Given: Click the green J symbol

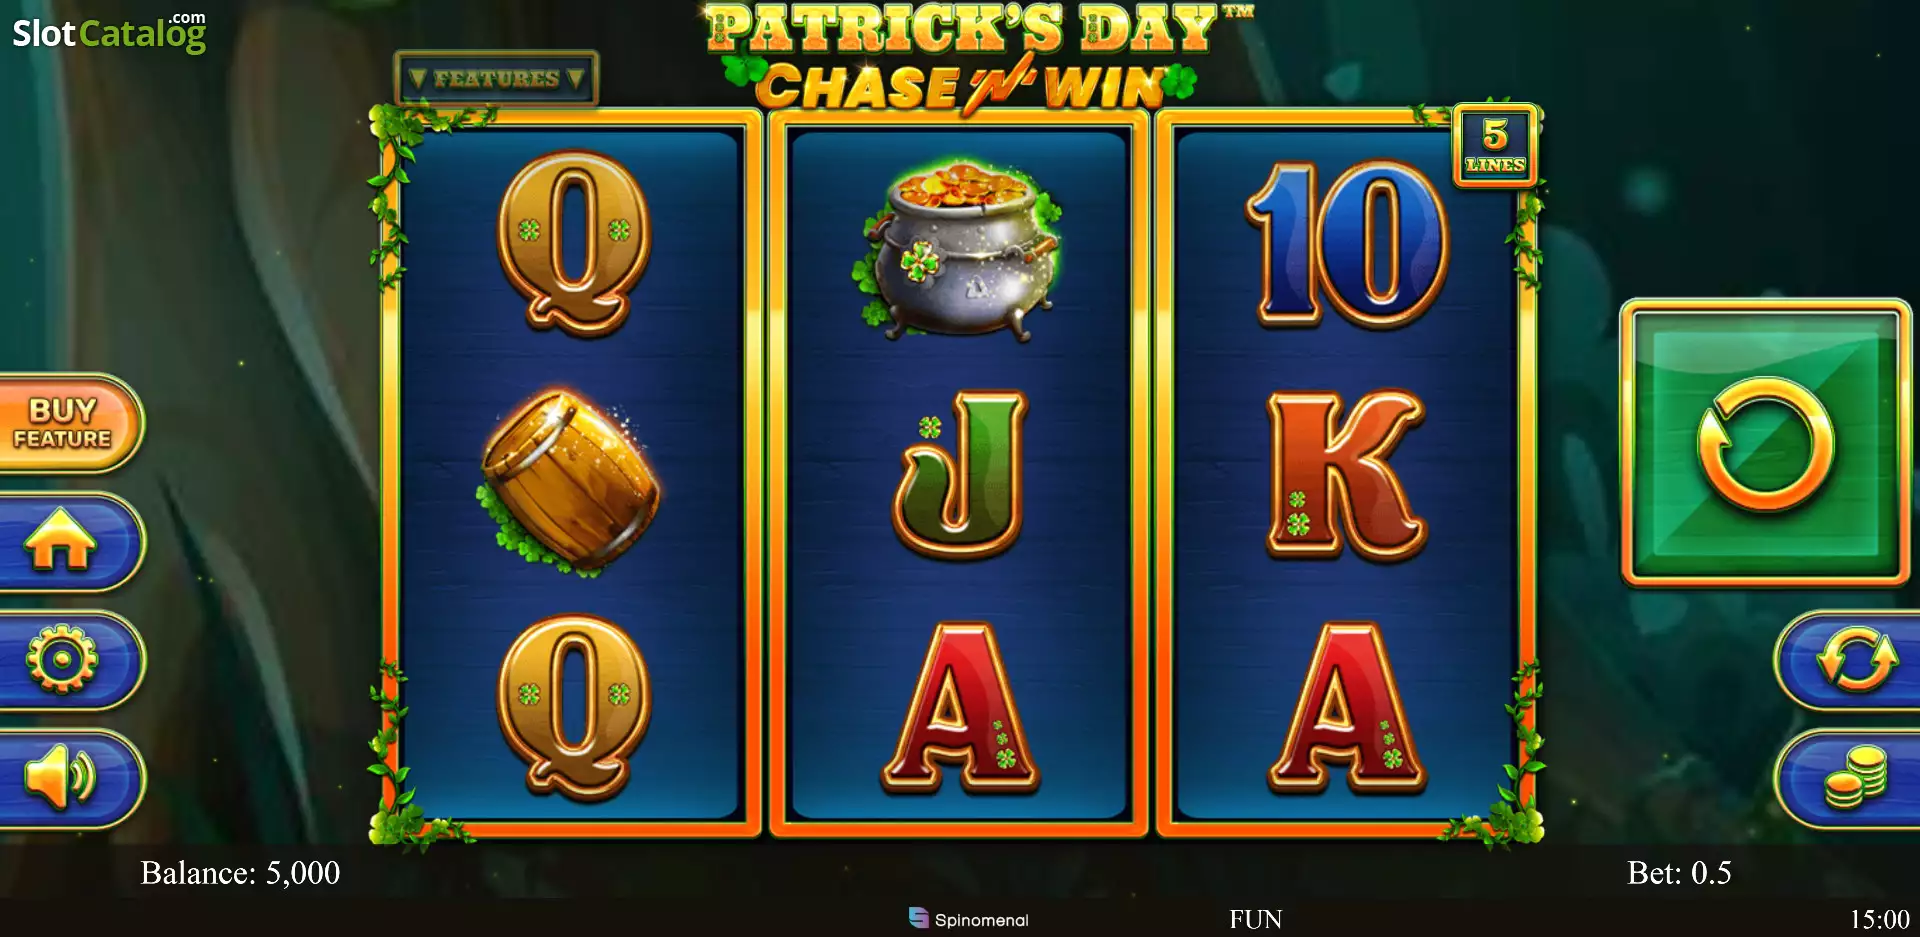Looking at the screenshot, I should tap(960, 474).
